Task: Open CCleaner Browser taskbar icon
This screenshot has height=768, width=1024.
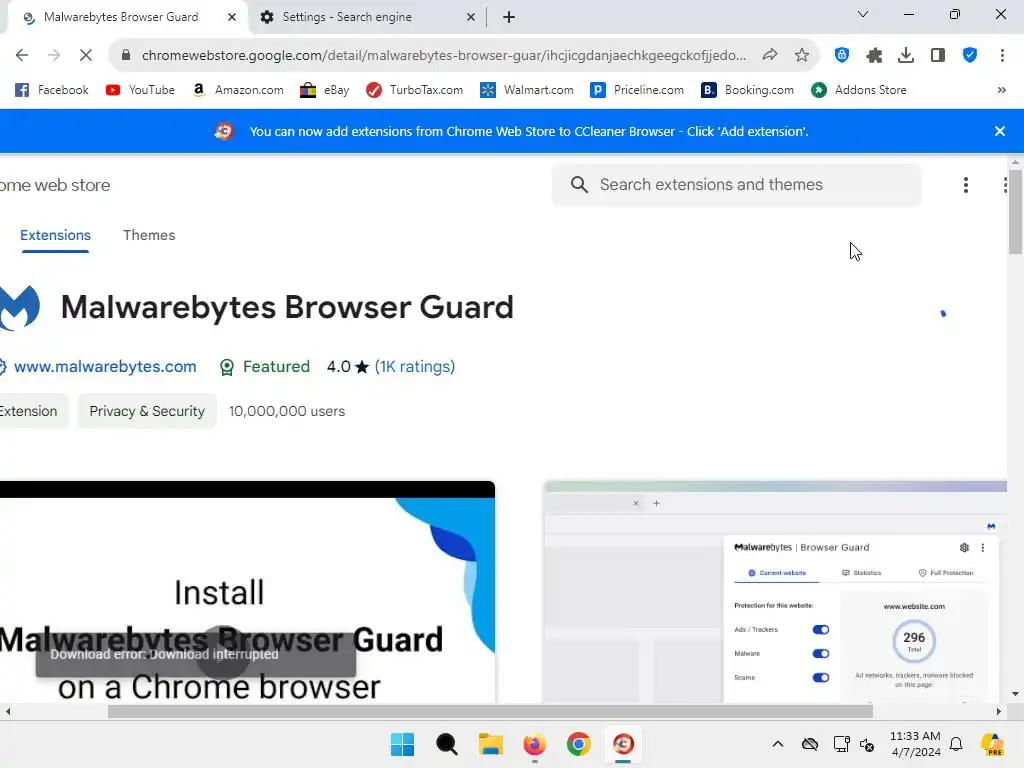Action: (x=623, y=744)
